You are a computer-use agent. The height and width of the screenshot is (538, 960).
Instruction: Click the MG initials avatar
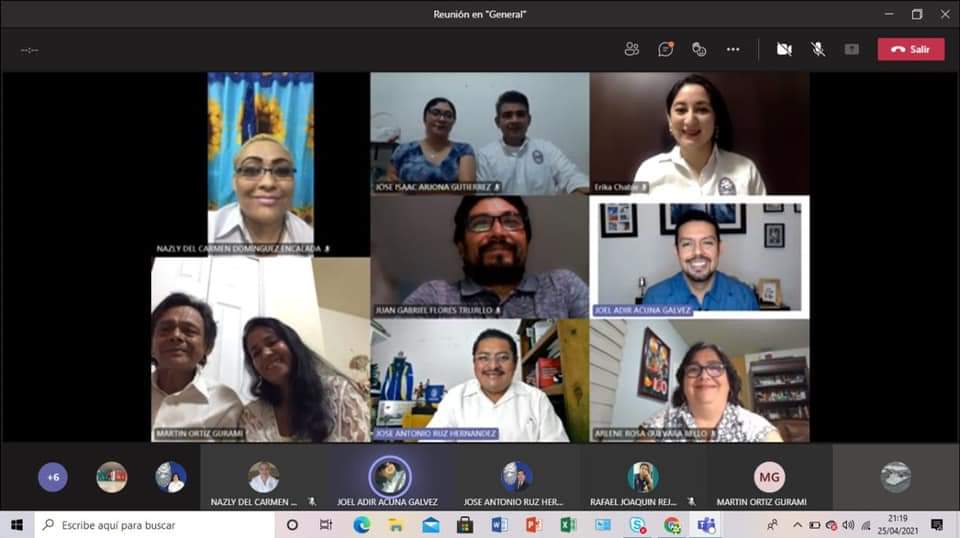point(769,477)
